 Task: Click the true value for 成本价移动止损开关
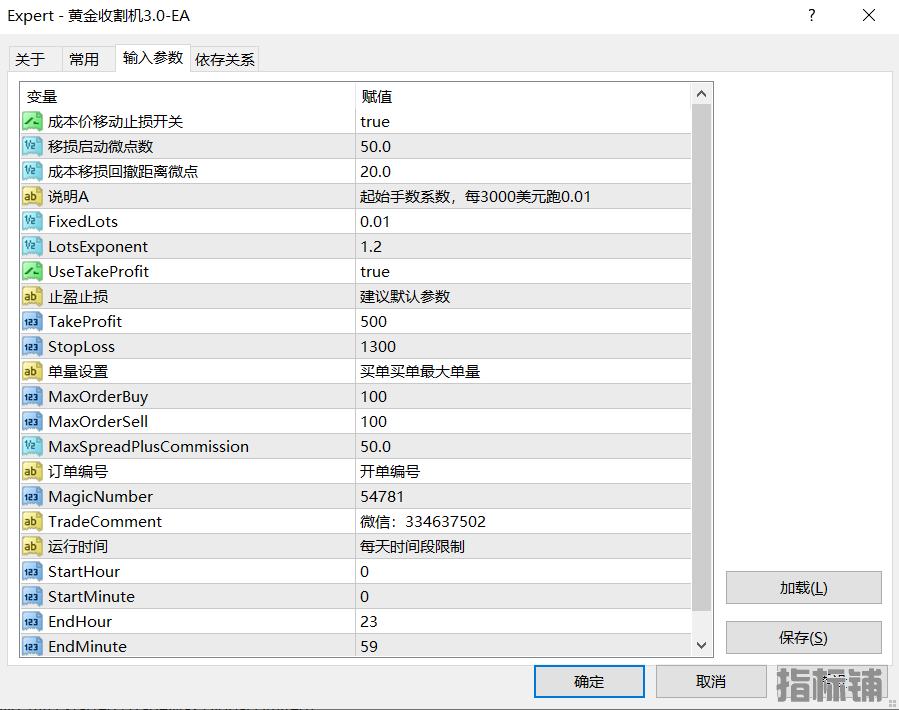point(375,122)
